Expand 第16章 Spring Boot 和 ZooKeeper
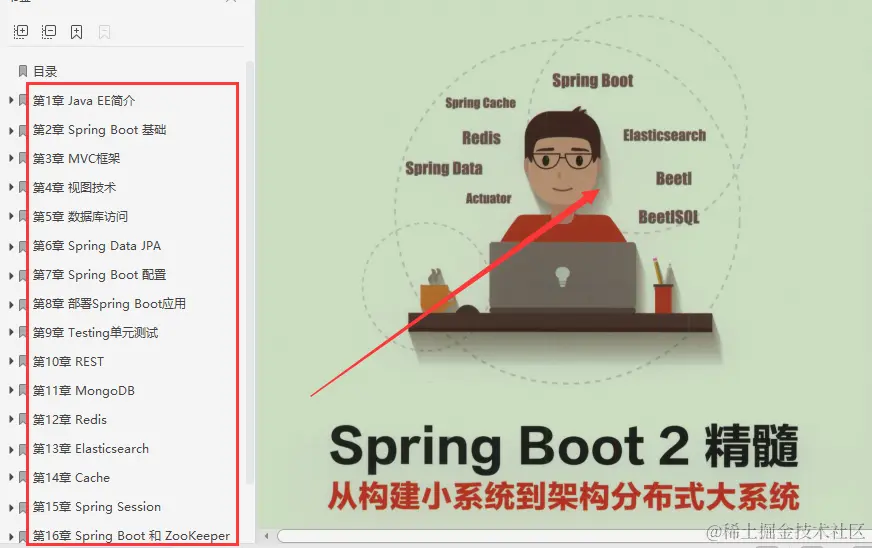 11,536
